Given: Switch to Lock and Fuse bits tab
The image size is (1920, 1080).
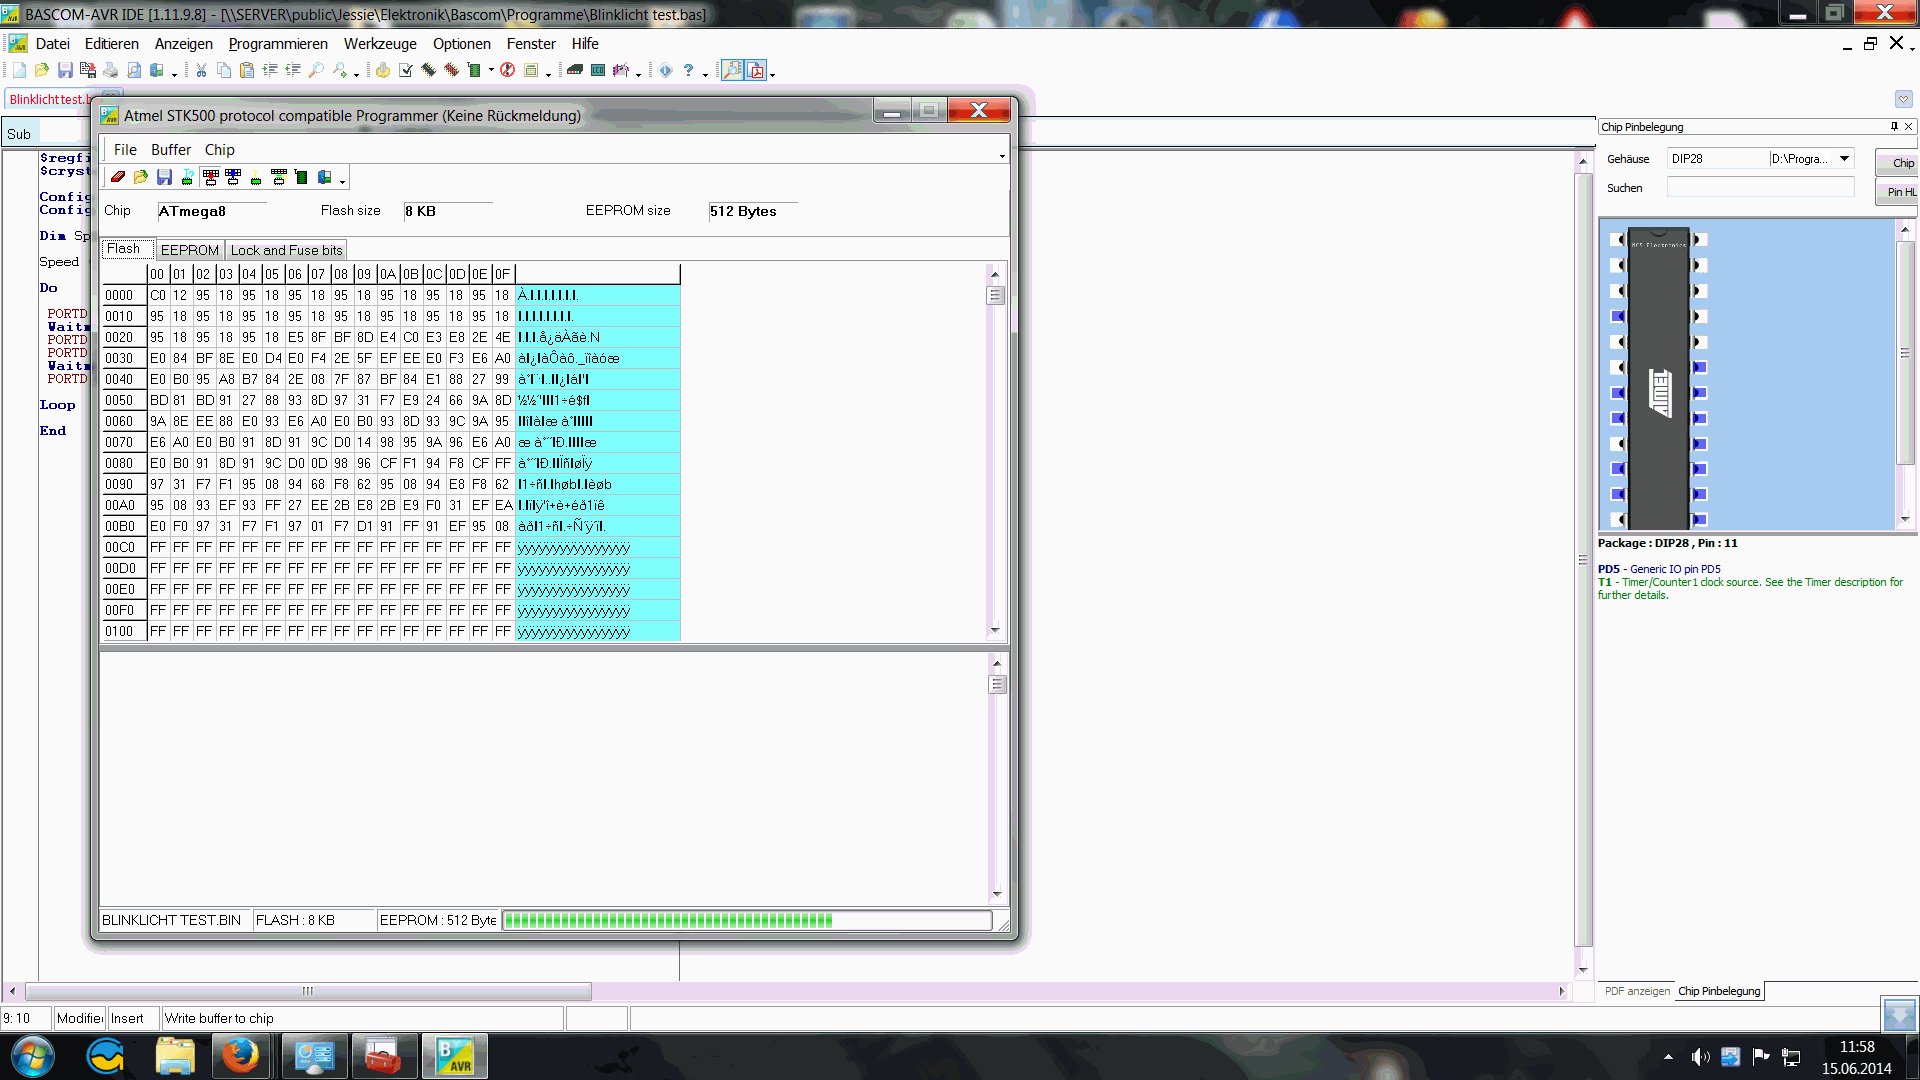Looking at the screenshot, I should [x=286, y=250].
